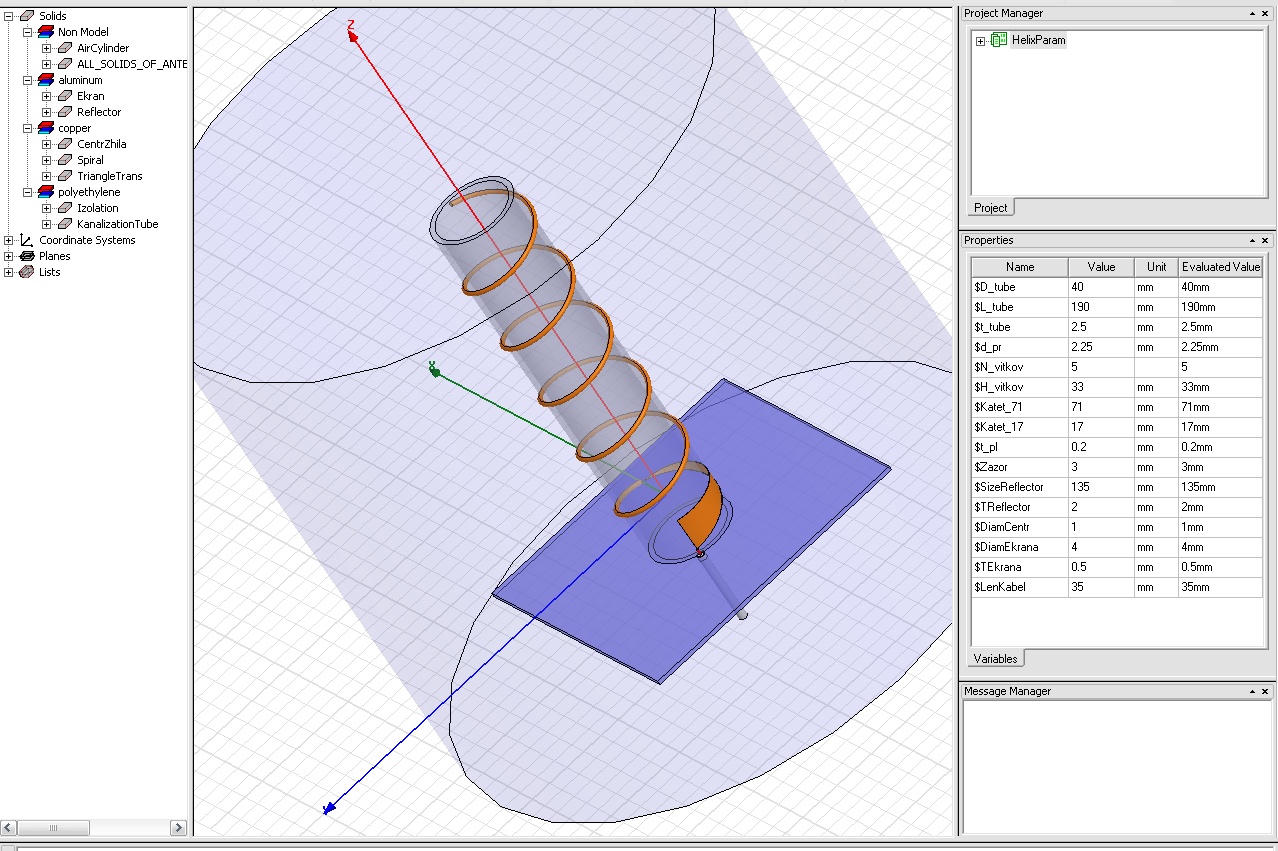Image resolution: width=1278 pixels, height=851 pixels.
Task: Click the Spiral solid object icon
Action: (x=65, y=160)
